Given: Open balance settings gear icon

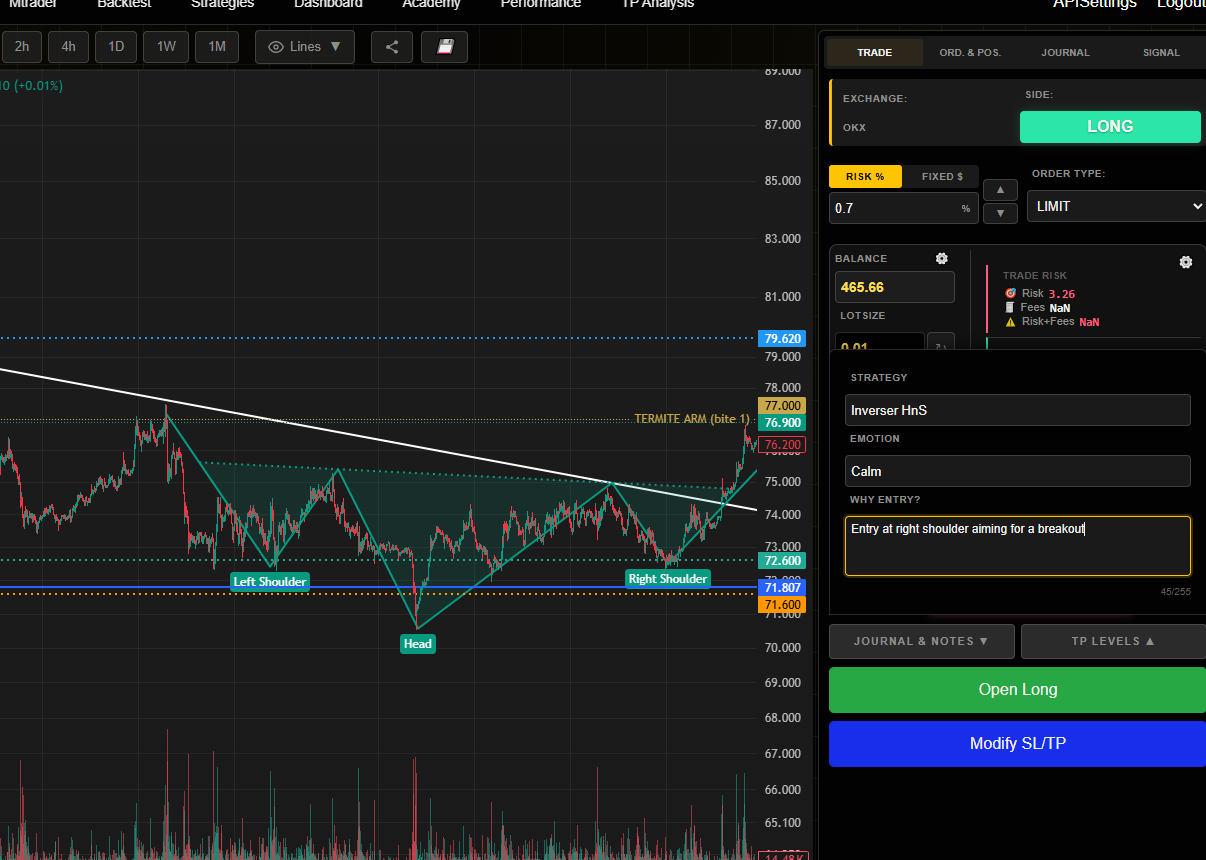Looking at the screenshot, I should 941,258.
